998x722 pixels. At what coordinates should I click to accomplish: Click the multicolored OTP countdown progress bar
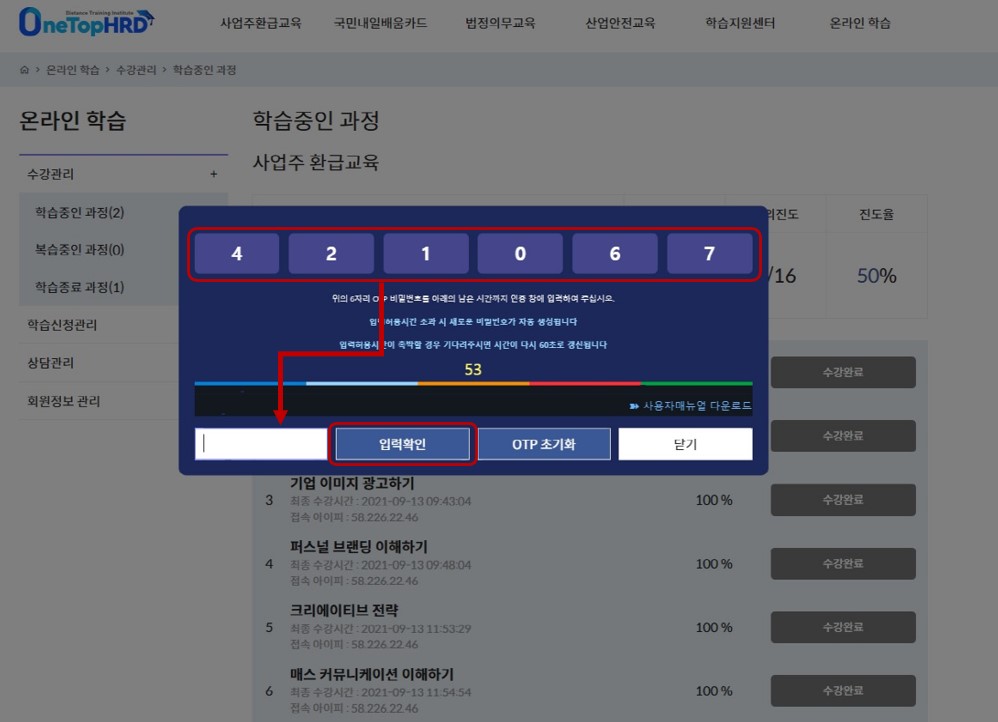[473, 383]
